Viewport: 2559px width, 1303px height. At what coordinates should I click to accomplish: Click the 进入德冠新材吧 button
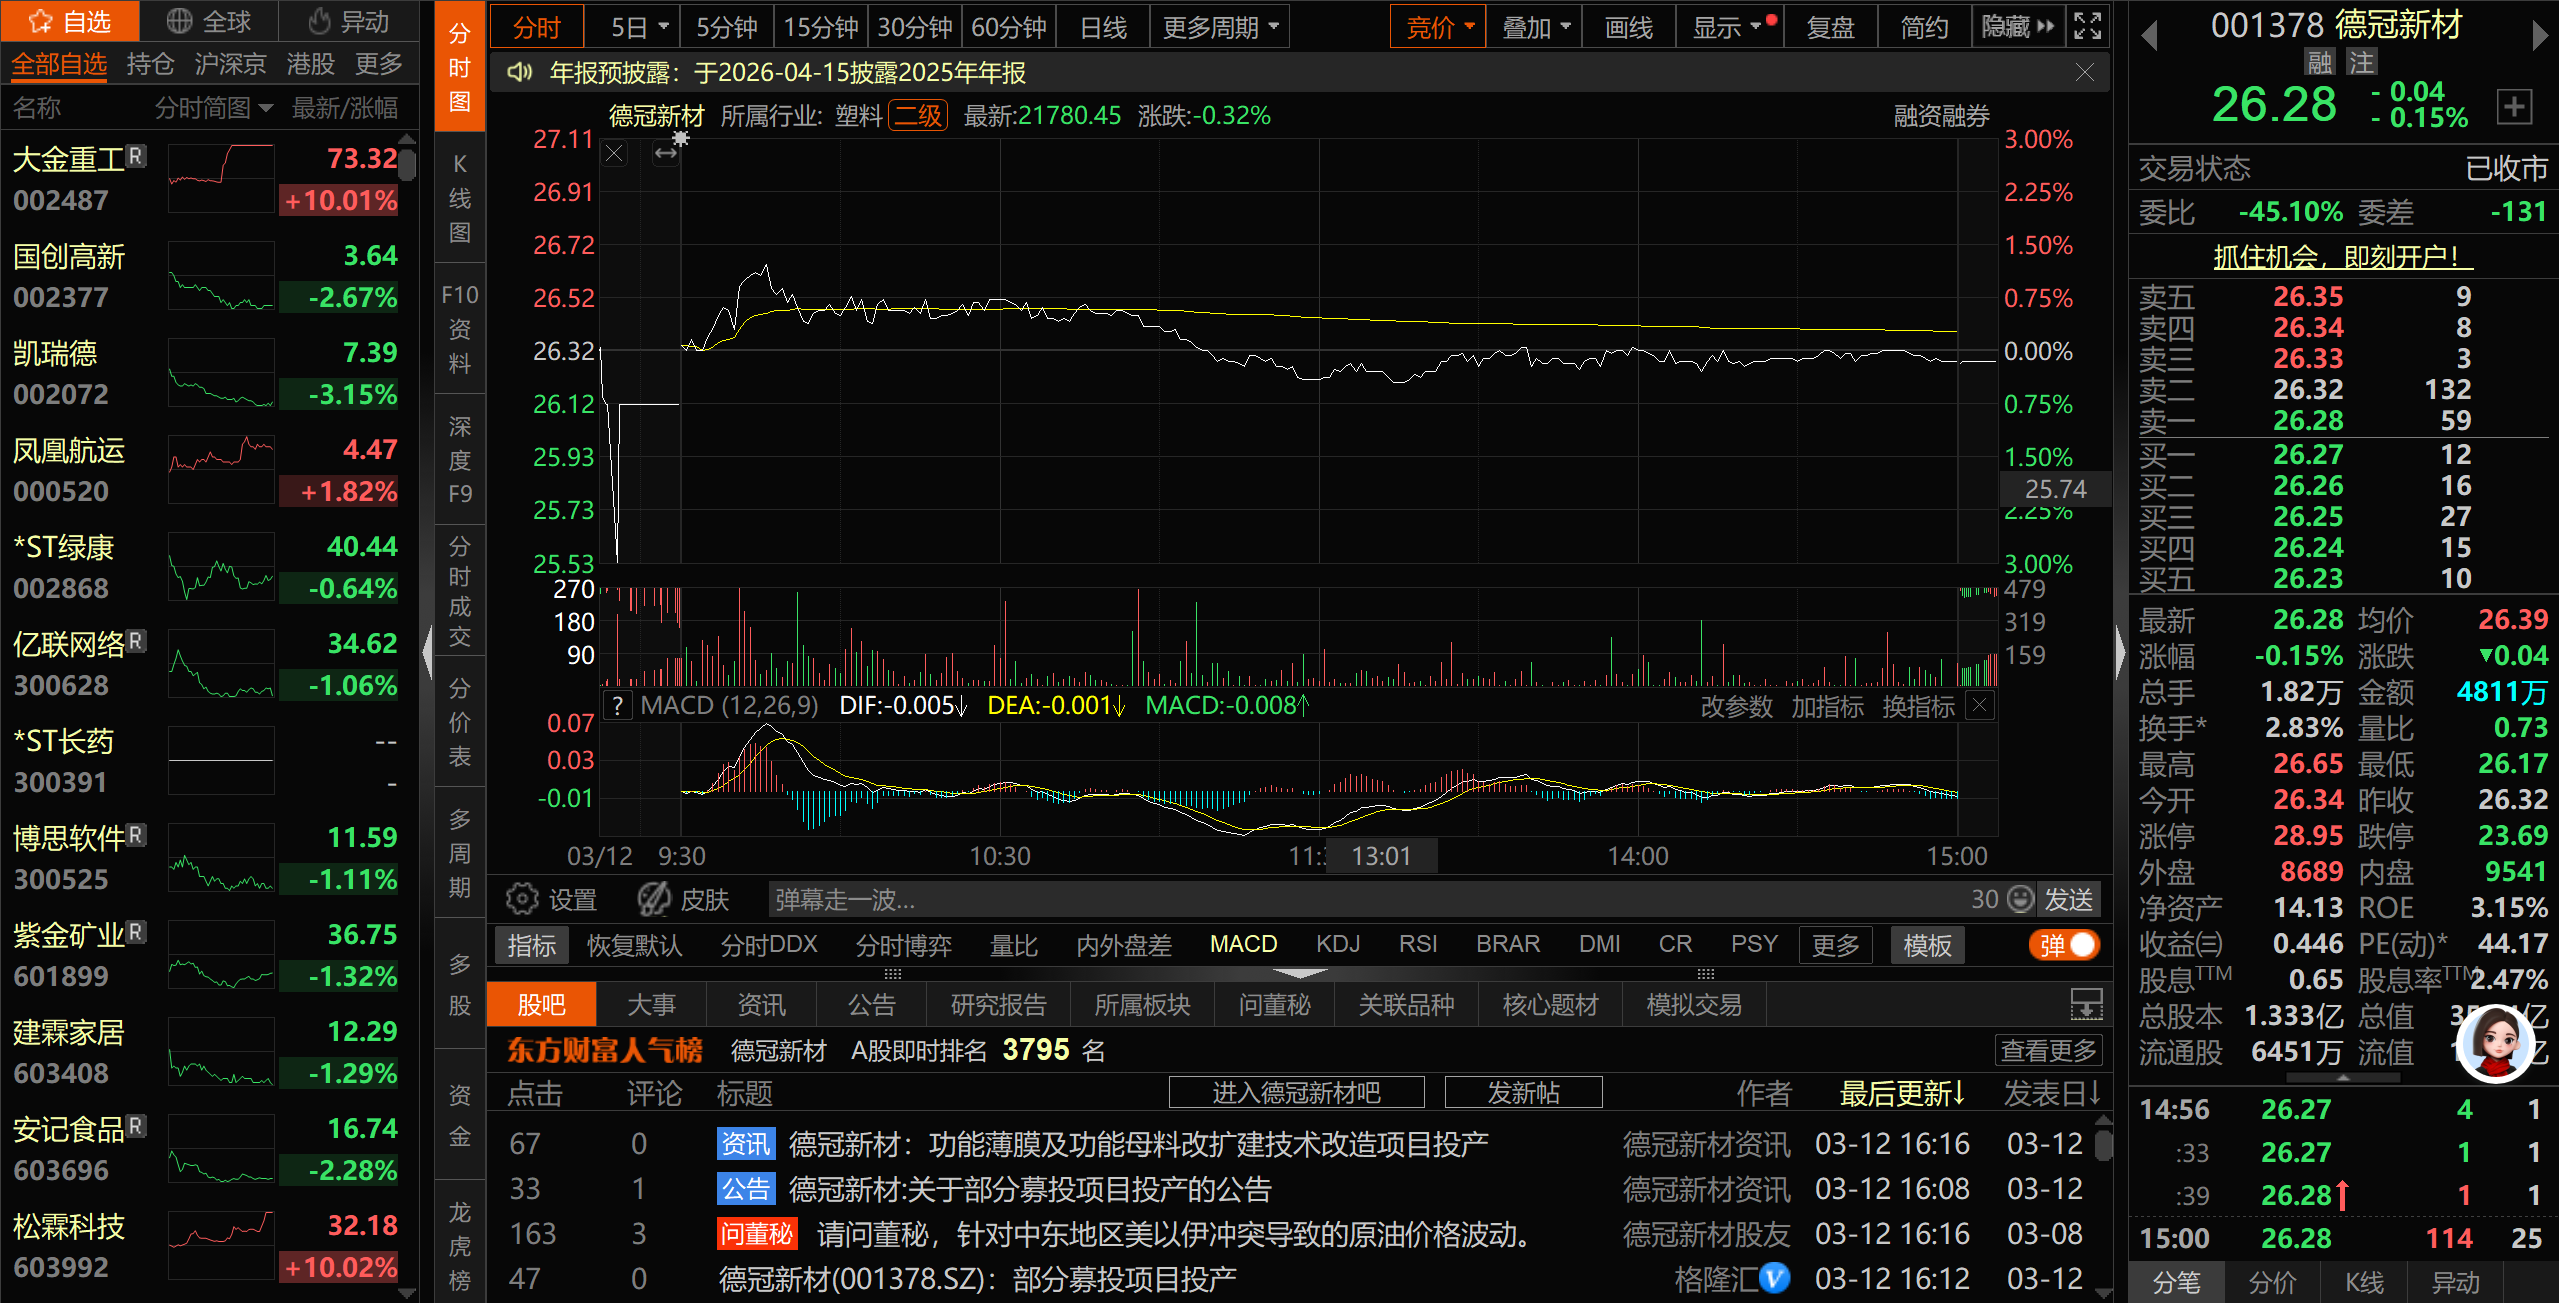[x=1296, y=1093]
